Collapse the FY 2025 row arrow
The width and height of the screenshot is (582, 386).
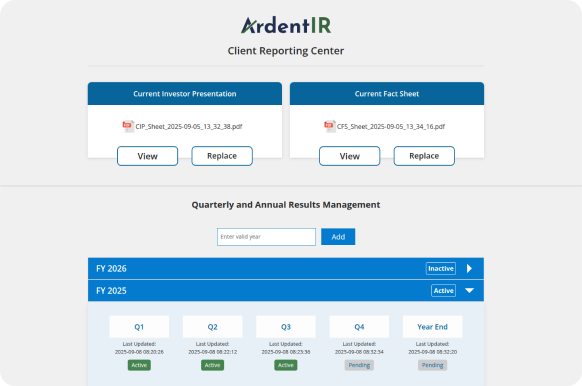pyautogui.click(x=470, y=290)
